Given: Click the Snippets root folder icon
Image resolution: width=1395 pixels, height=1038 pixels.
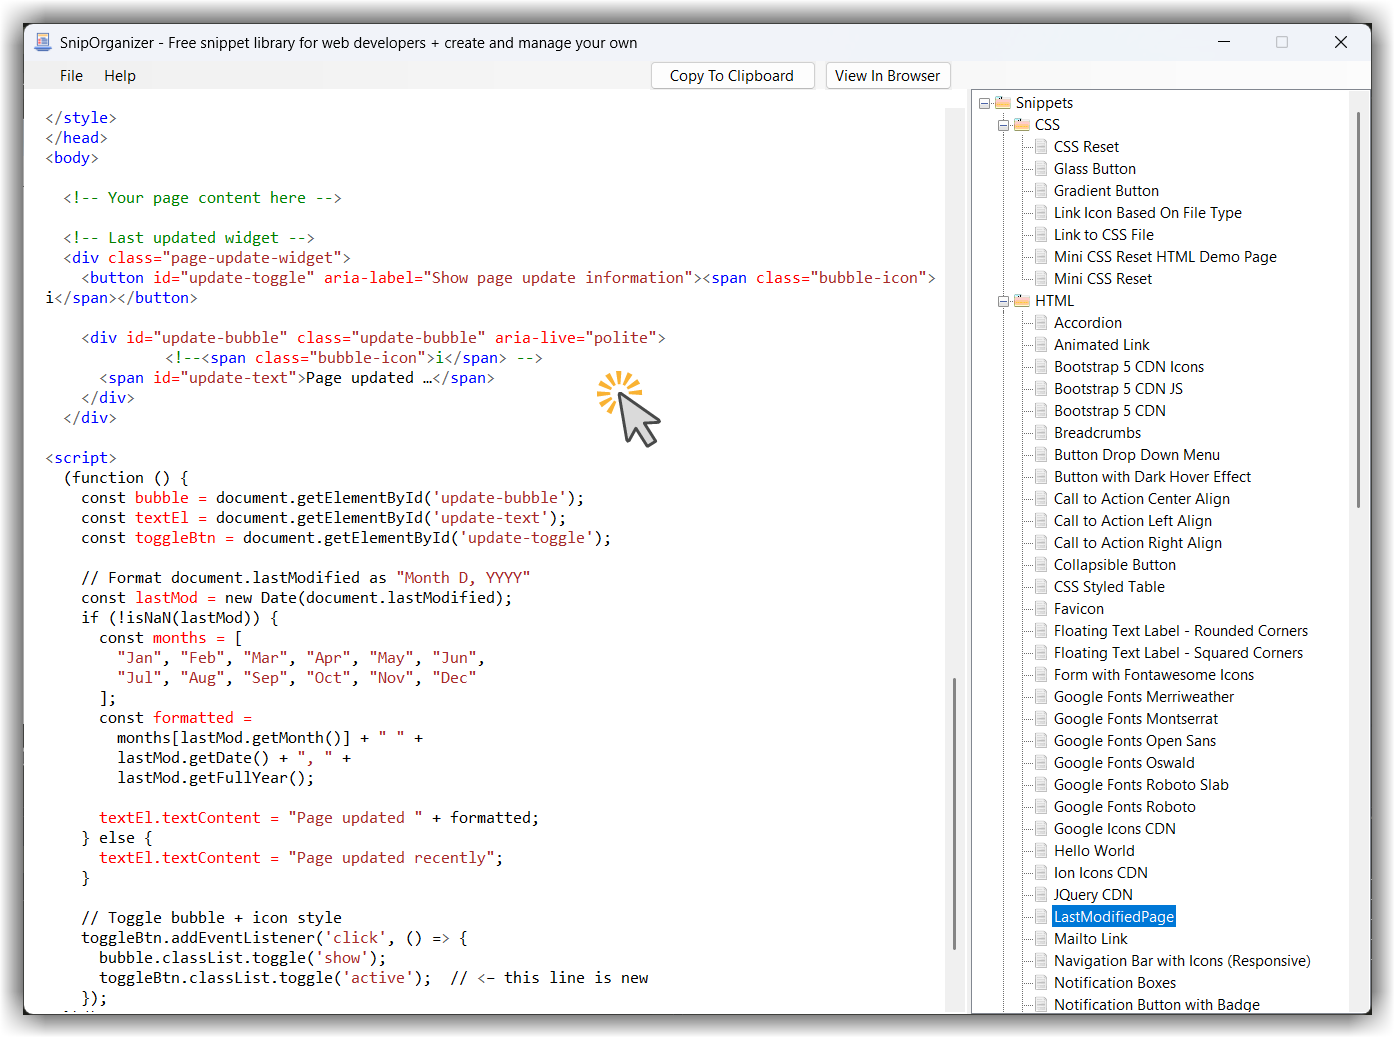Looking at the screenshot, I should [x=1003, y=103].
